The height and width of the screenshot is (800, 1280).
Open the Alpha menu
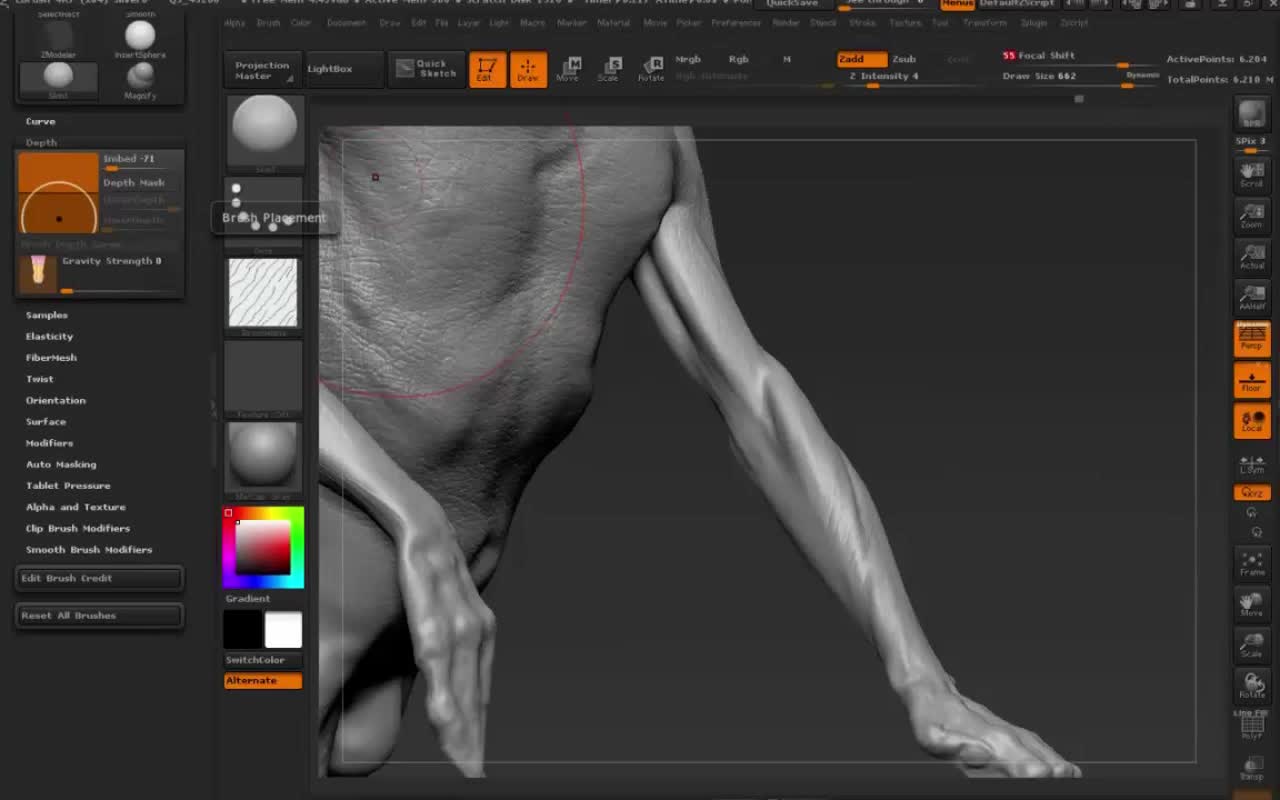(x=235, y=23)
